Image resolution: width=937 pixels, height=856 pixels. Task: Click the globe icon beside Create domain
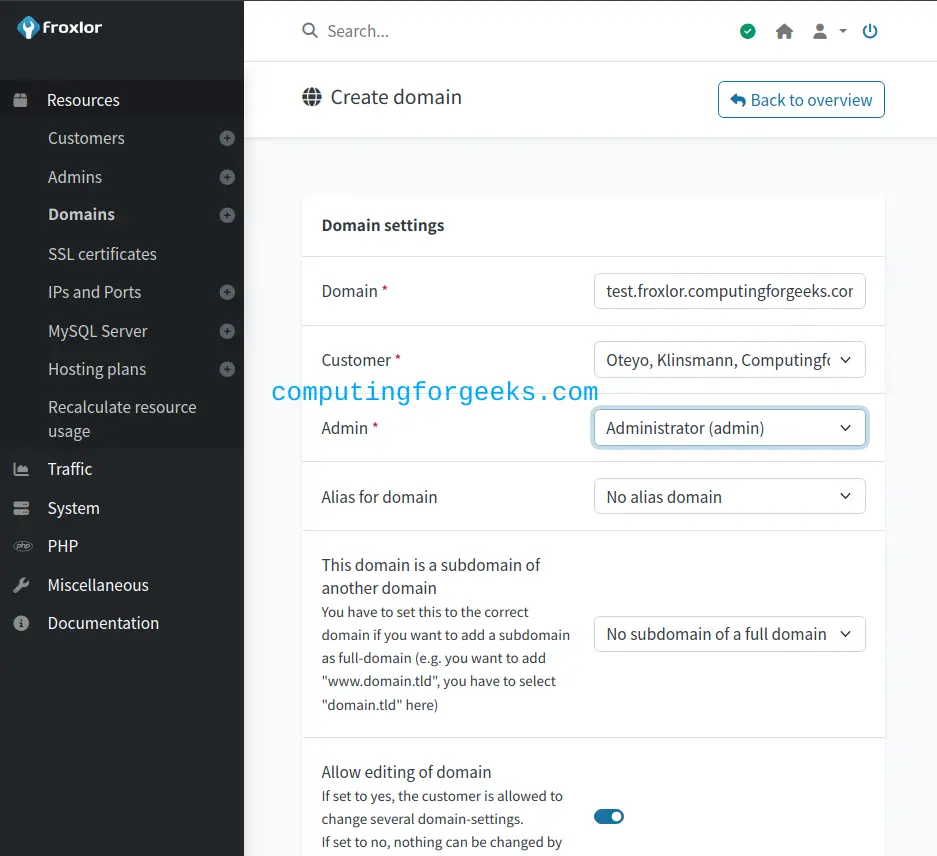311,97
